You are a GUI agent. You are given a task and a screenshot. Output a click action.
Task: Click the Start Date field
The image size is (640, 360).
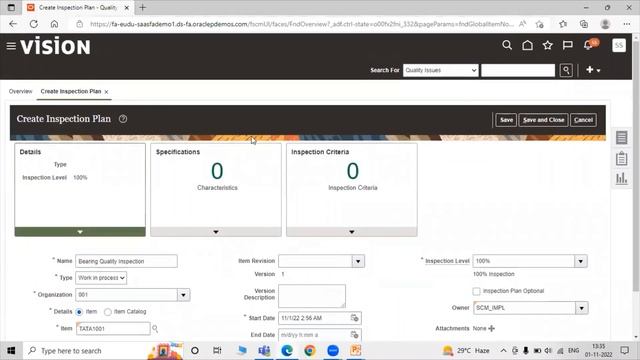tap(314, 318)
